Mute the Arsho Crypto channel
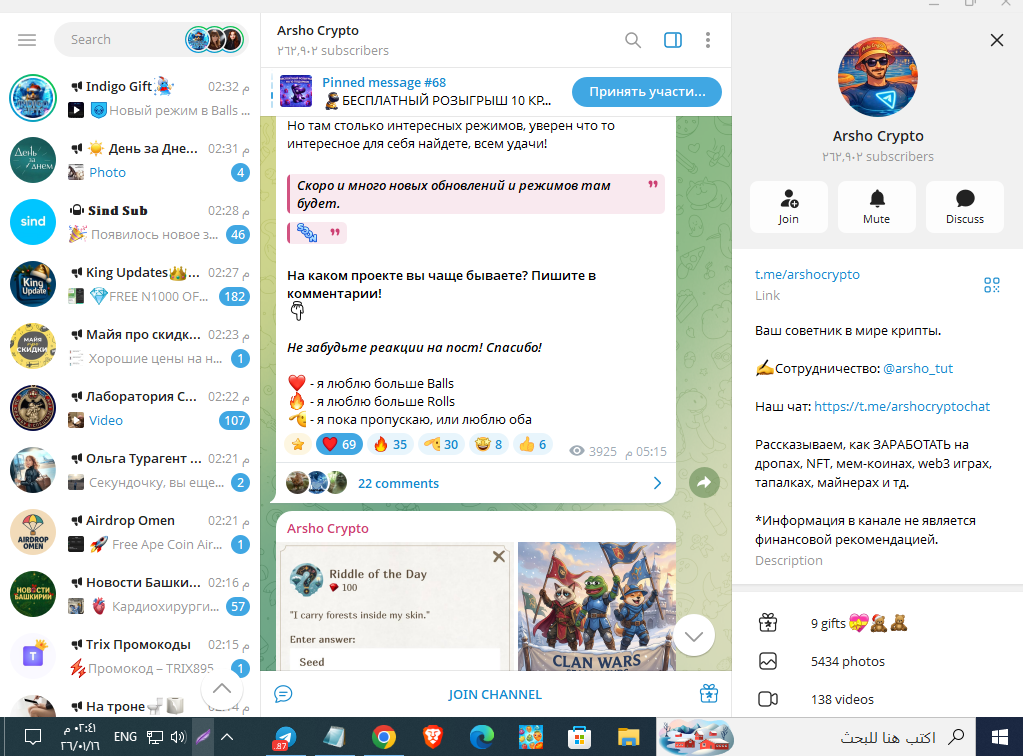This screenshot has width=1023, height=756. (x=876, y=207)
